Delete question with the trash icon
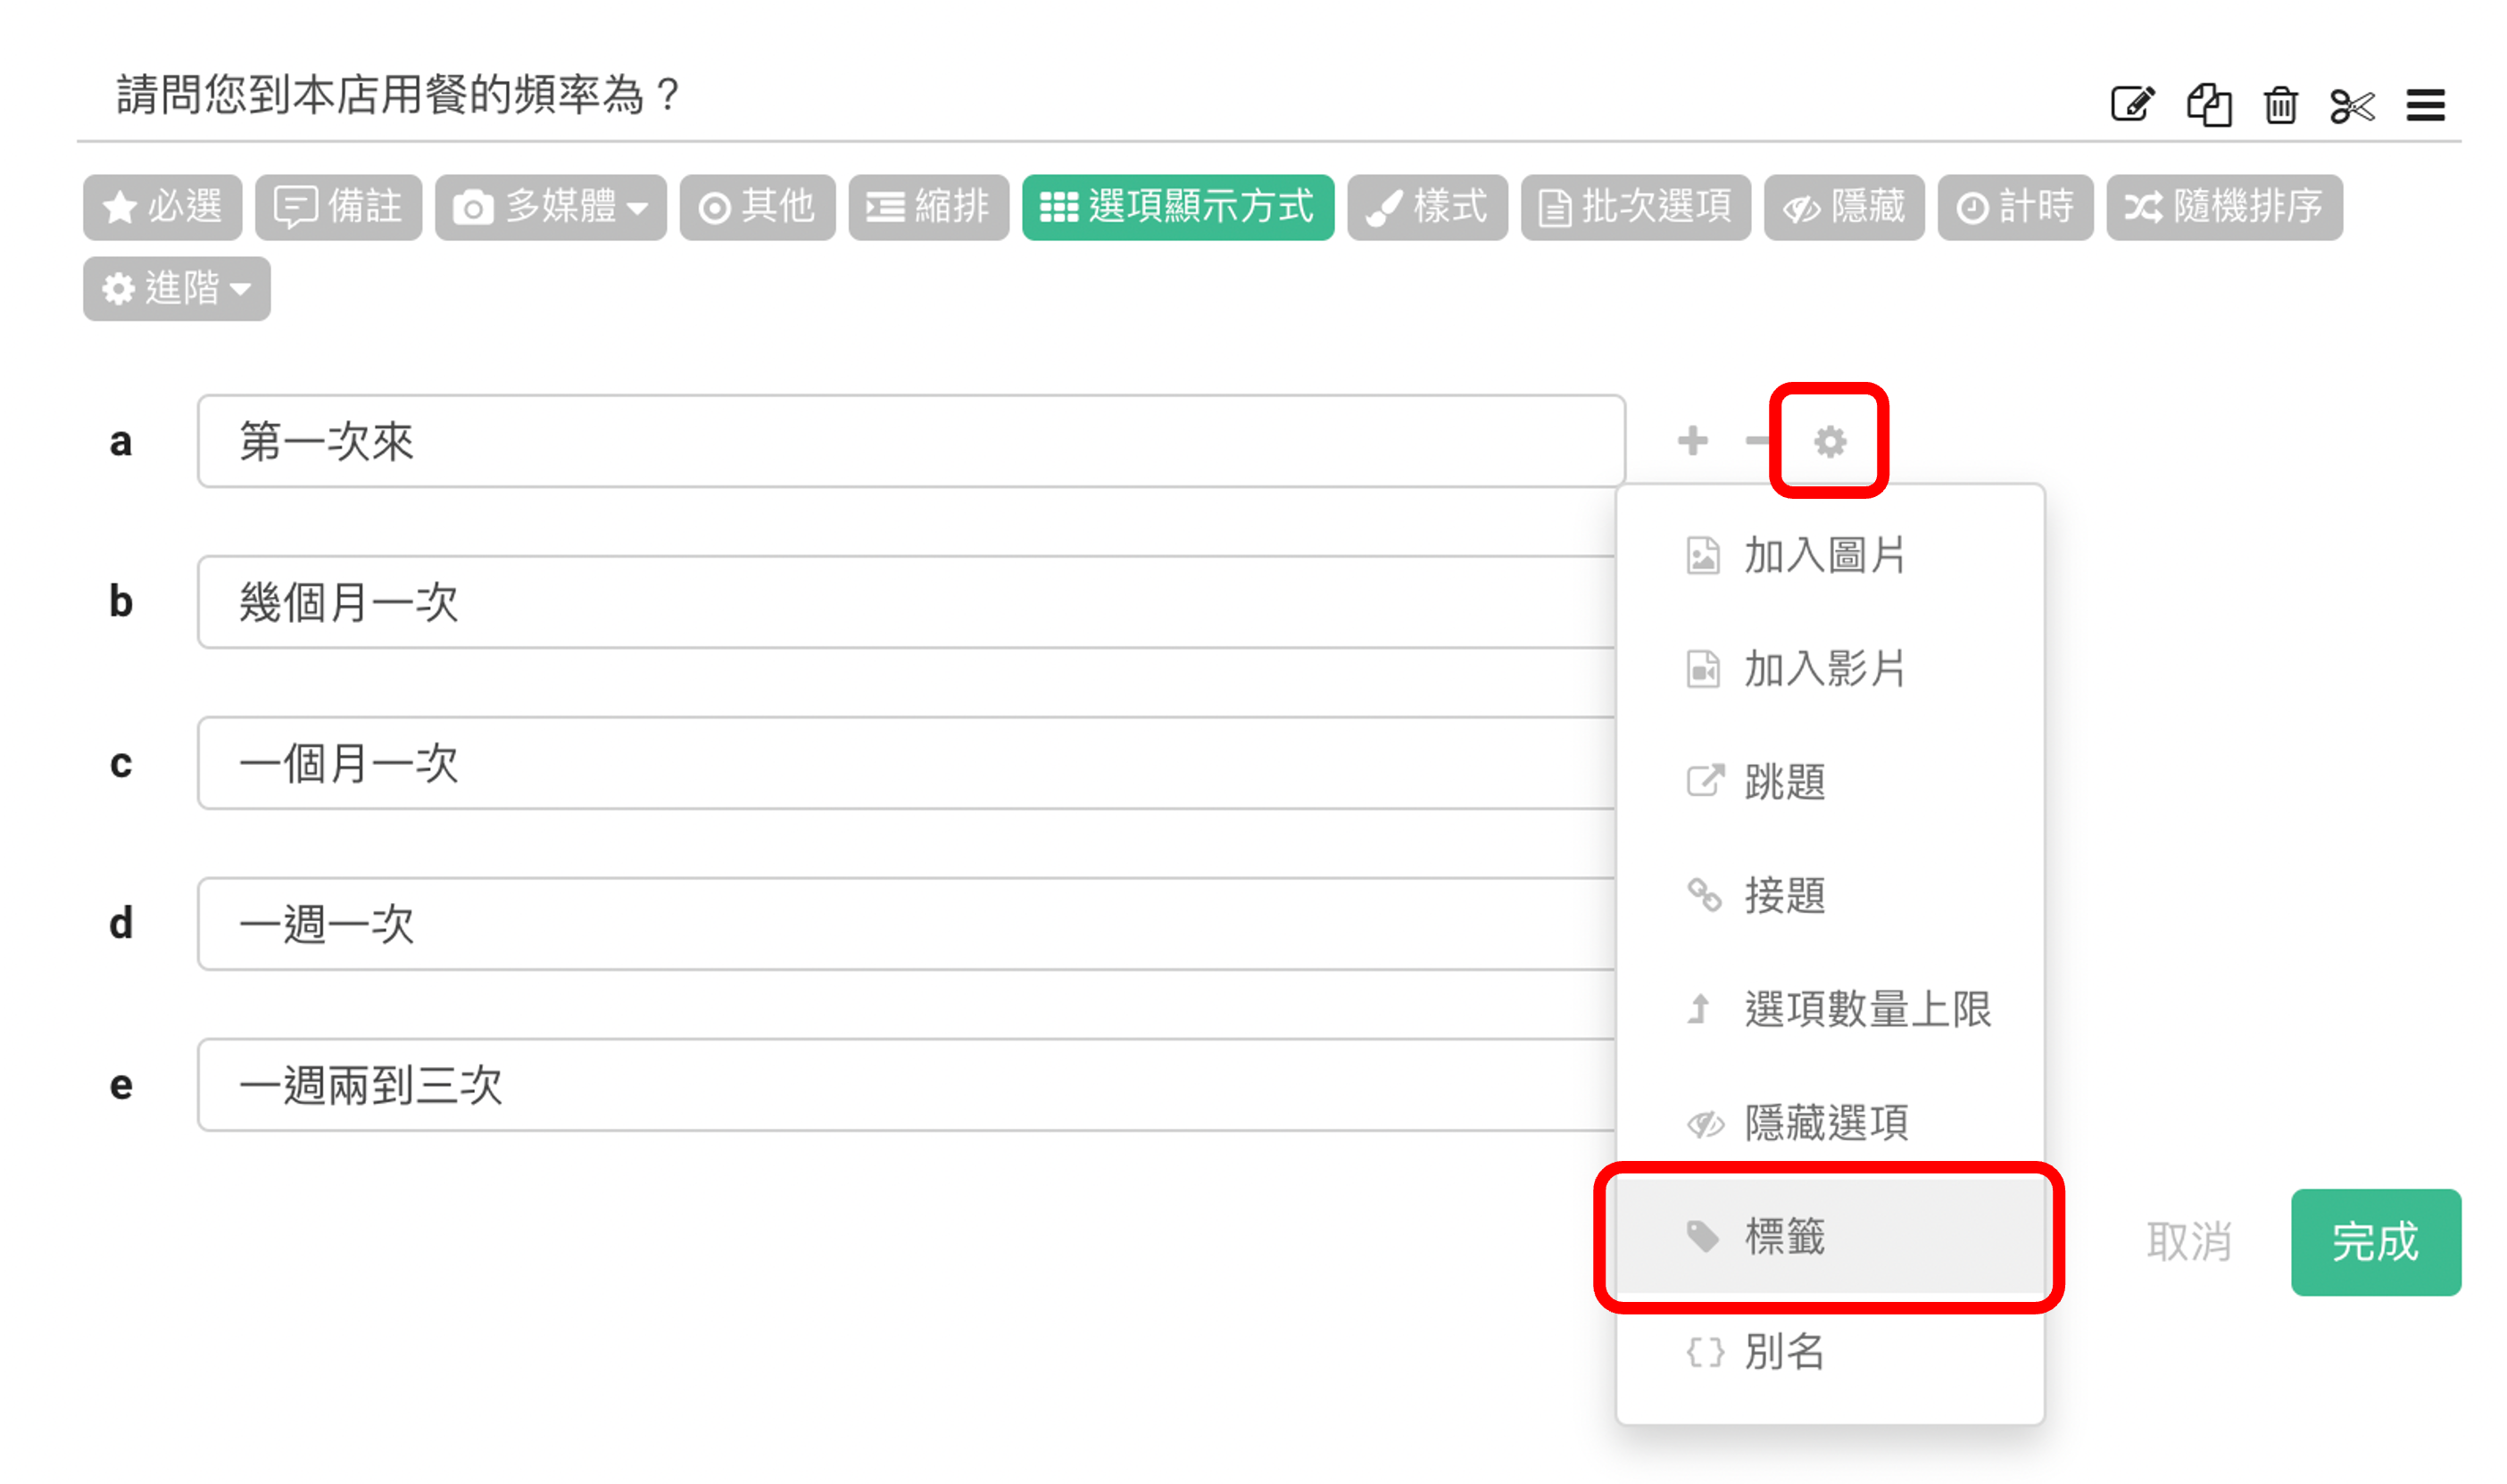Viewport: 2507px width, 1484px height. click(x=2280, y=105)
